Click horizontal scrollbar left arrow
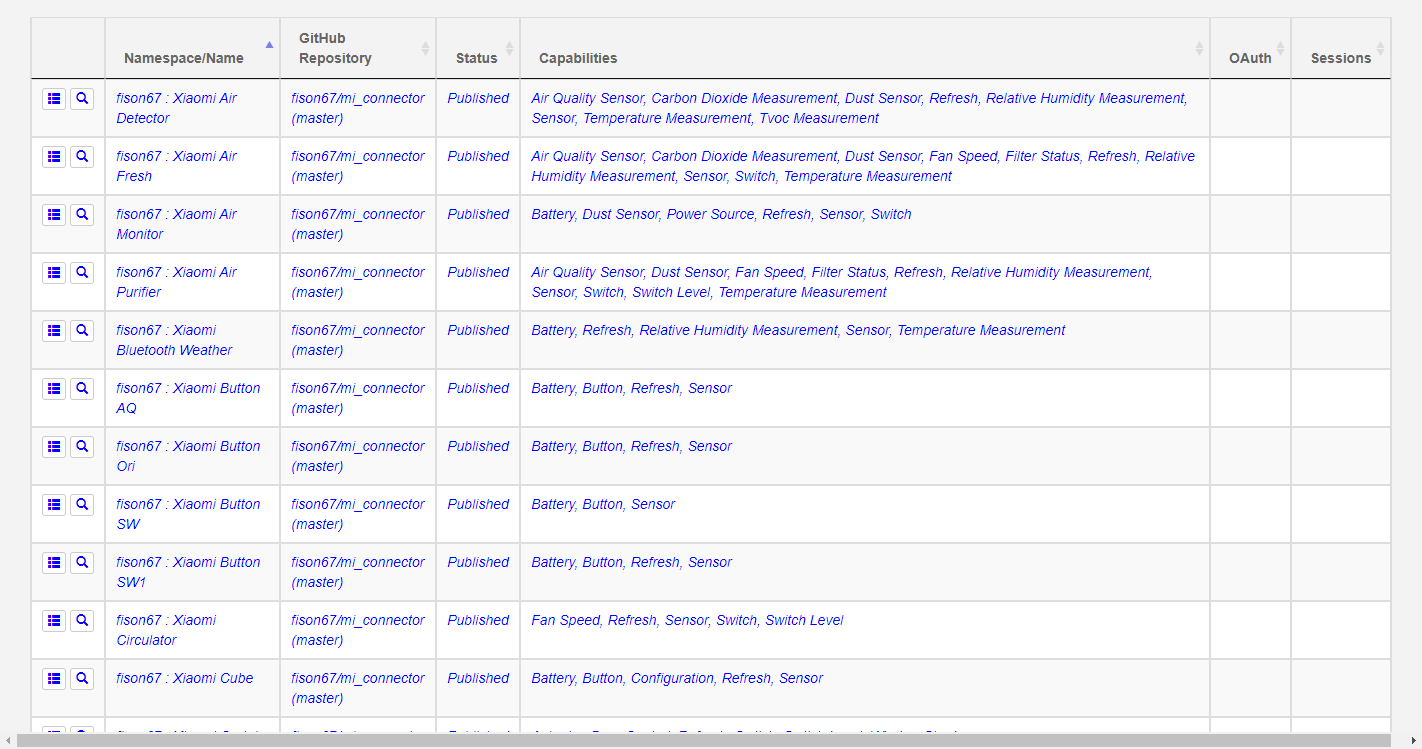 tap(8, 741)
